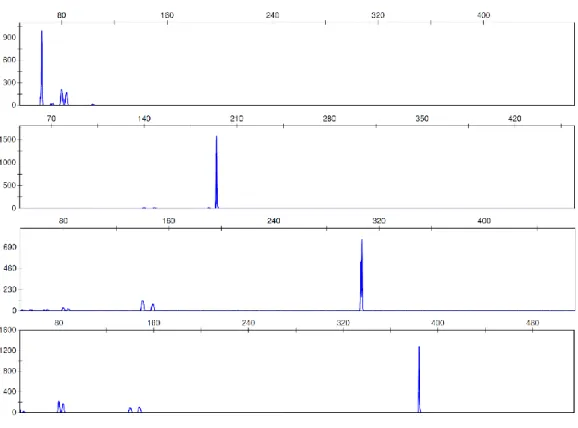The image size is (578, 428).
Task: Click the x-axis label "140" in the second panel
Action: click(144, 118)
